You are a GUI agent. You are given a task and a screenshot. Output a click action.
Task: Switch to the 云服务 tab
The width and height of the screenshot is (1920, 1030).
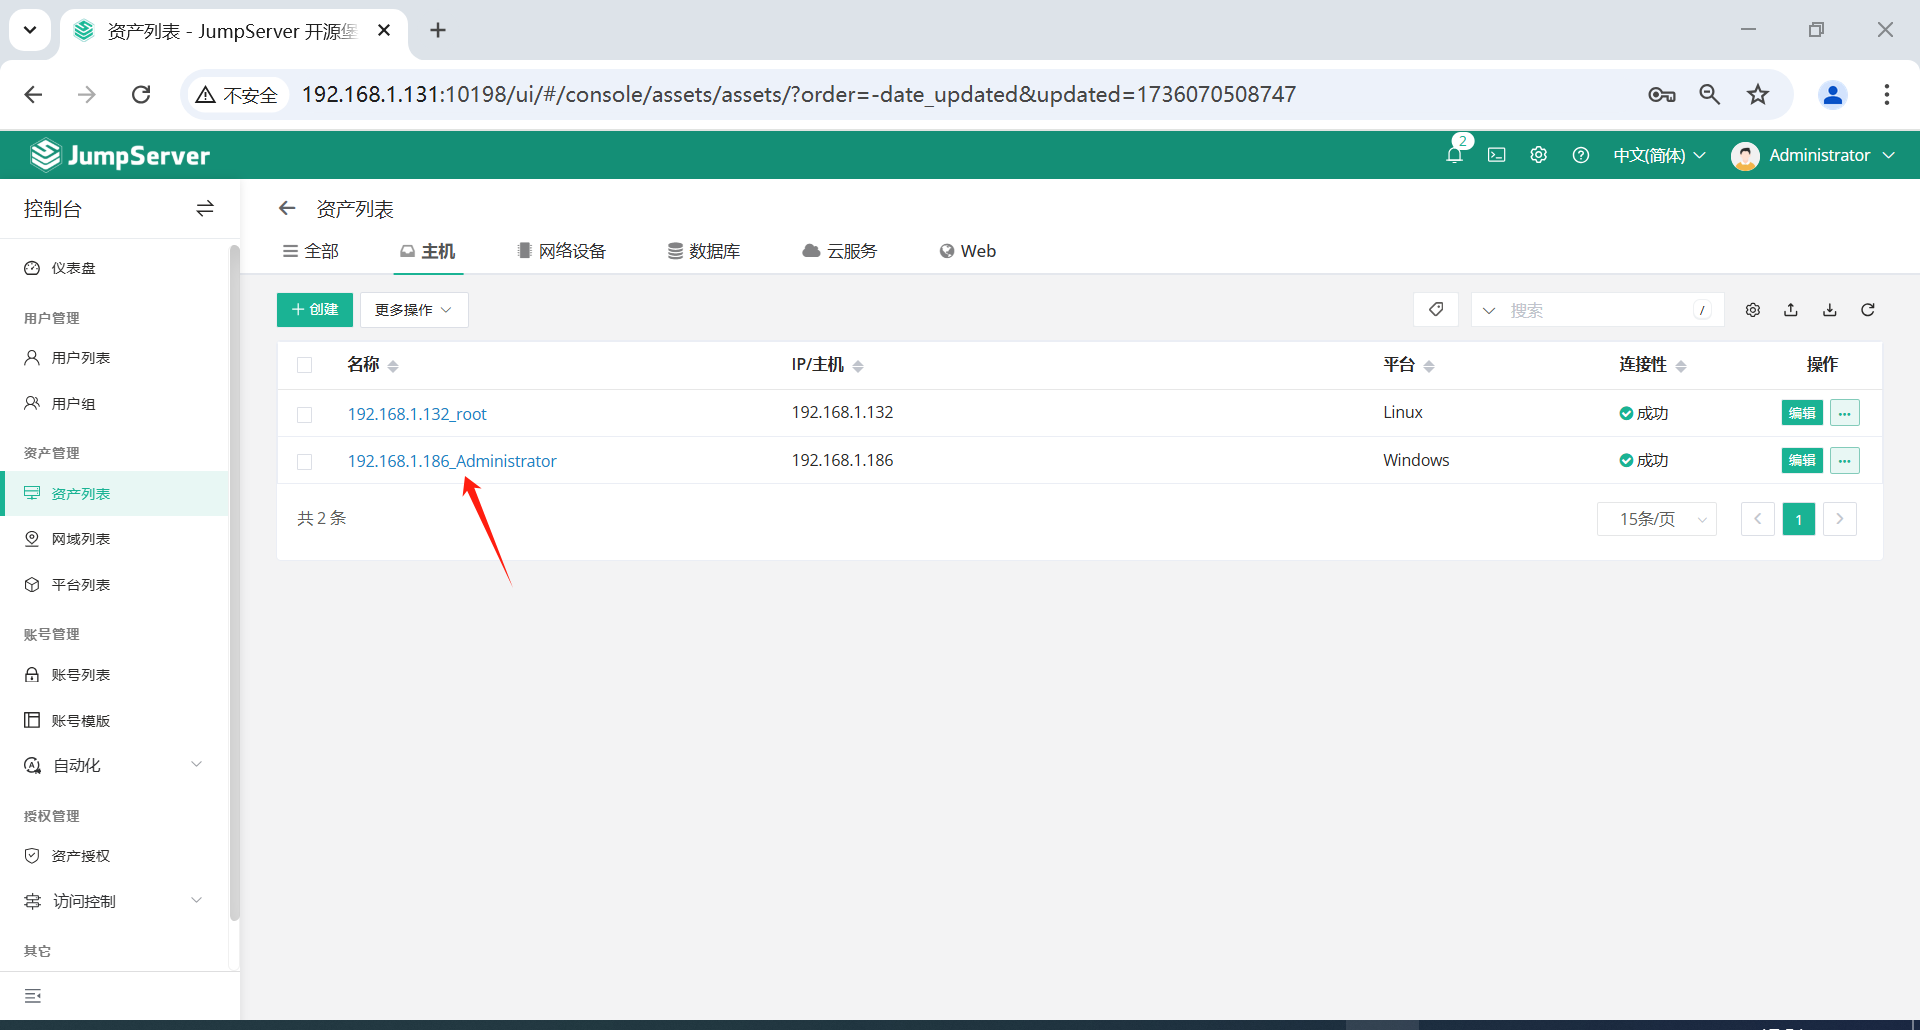(x=840, y=251)
